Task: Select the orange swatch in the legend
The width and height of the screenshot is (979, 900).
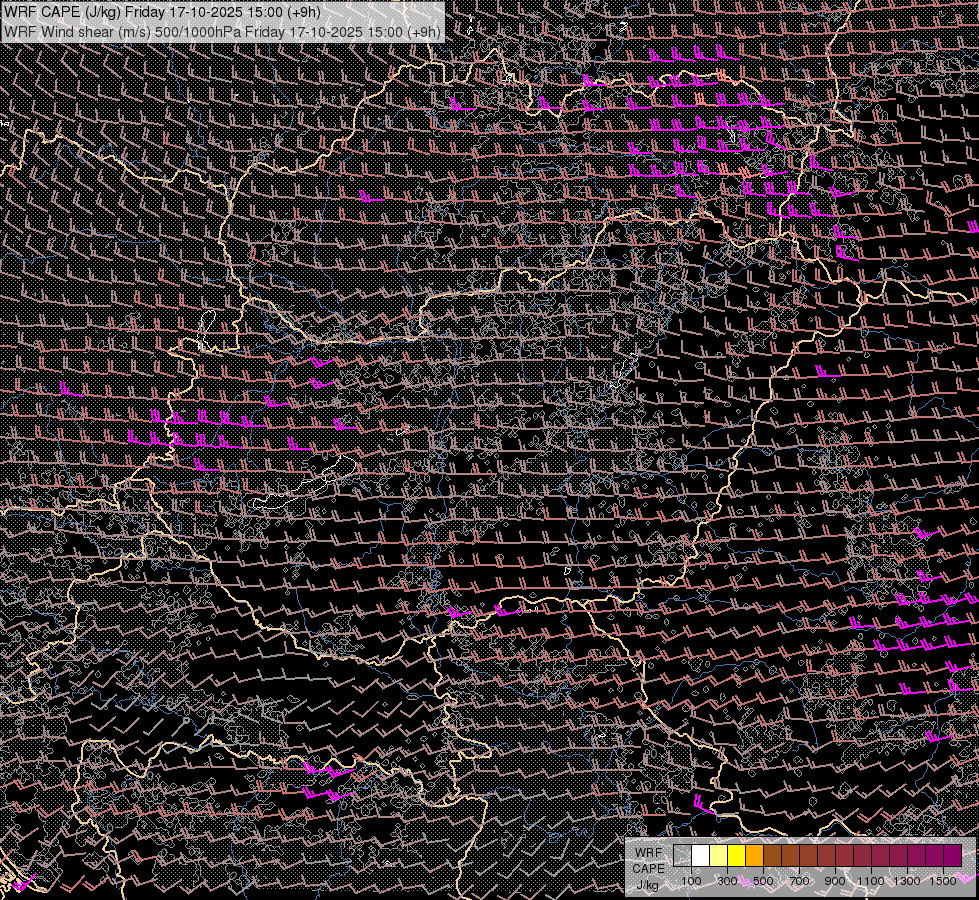Action: point(754,856)
